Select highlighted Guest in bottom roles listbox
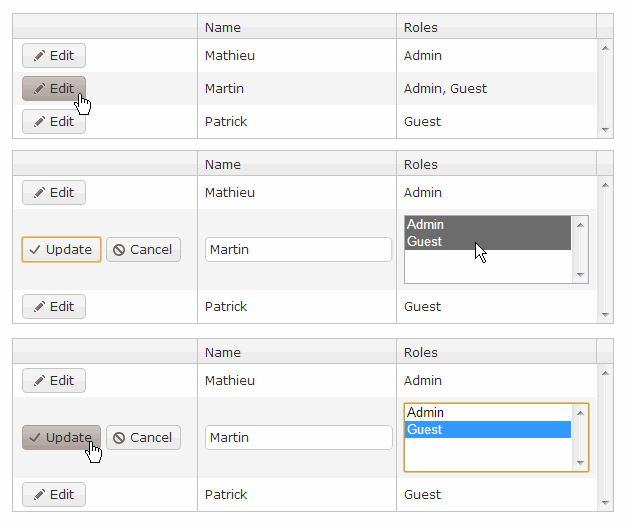The image size is (629, 530). coord(487,430)
